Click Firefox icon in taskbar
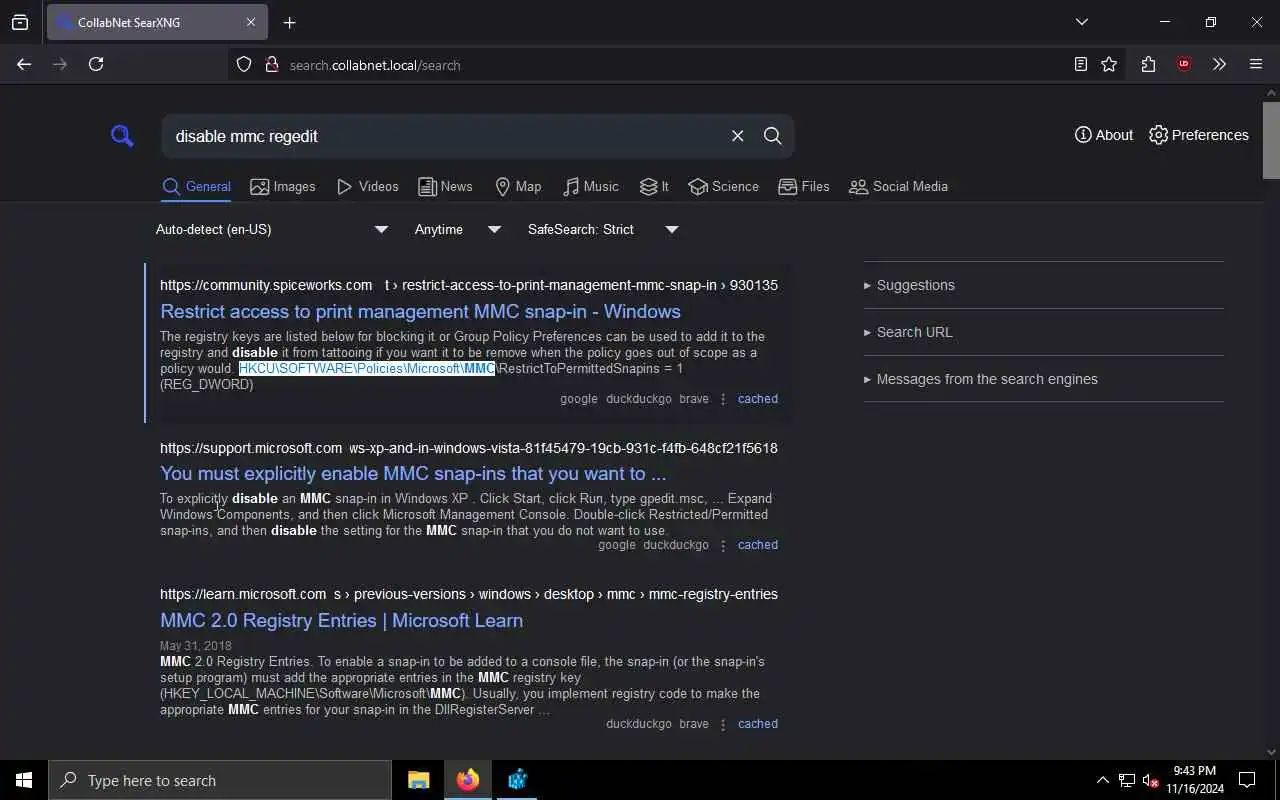The width and height of the screenshot is (1280, 800). click(467, 780)
